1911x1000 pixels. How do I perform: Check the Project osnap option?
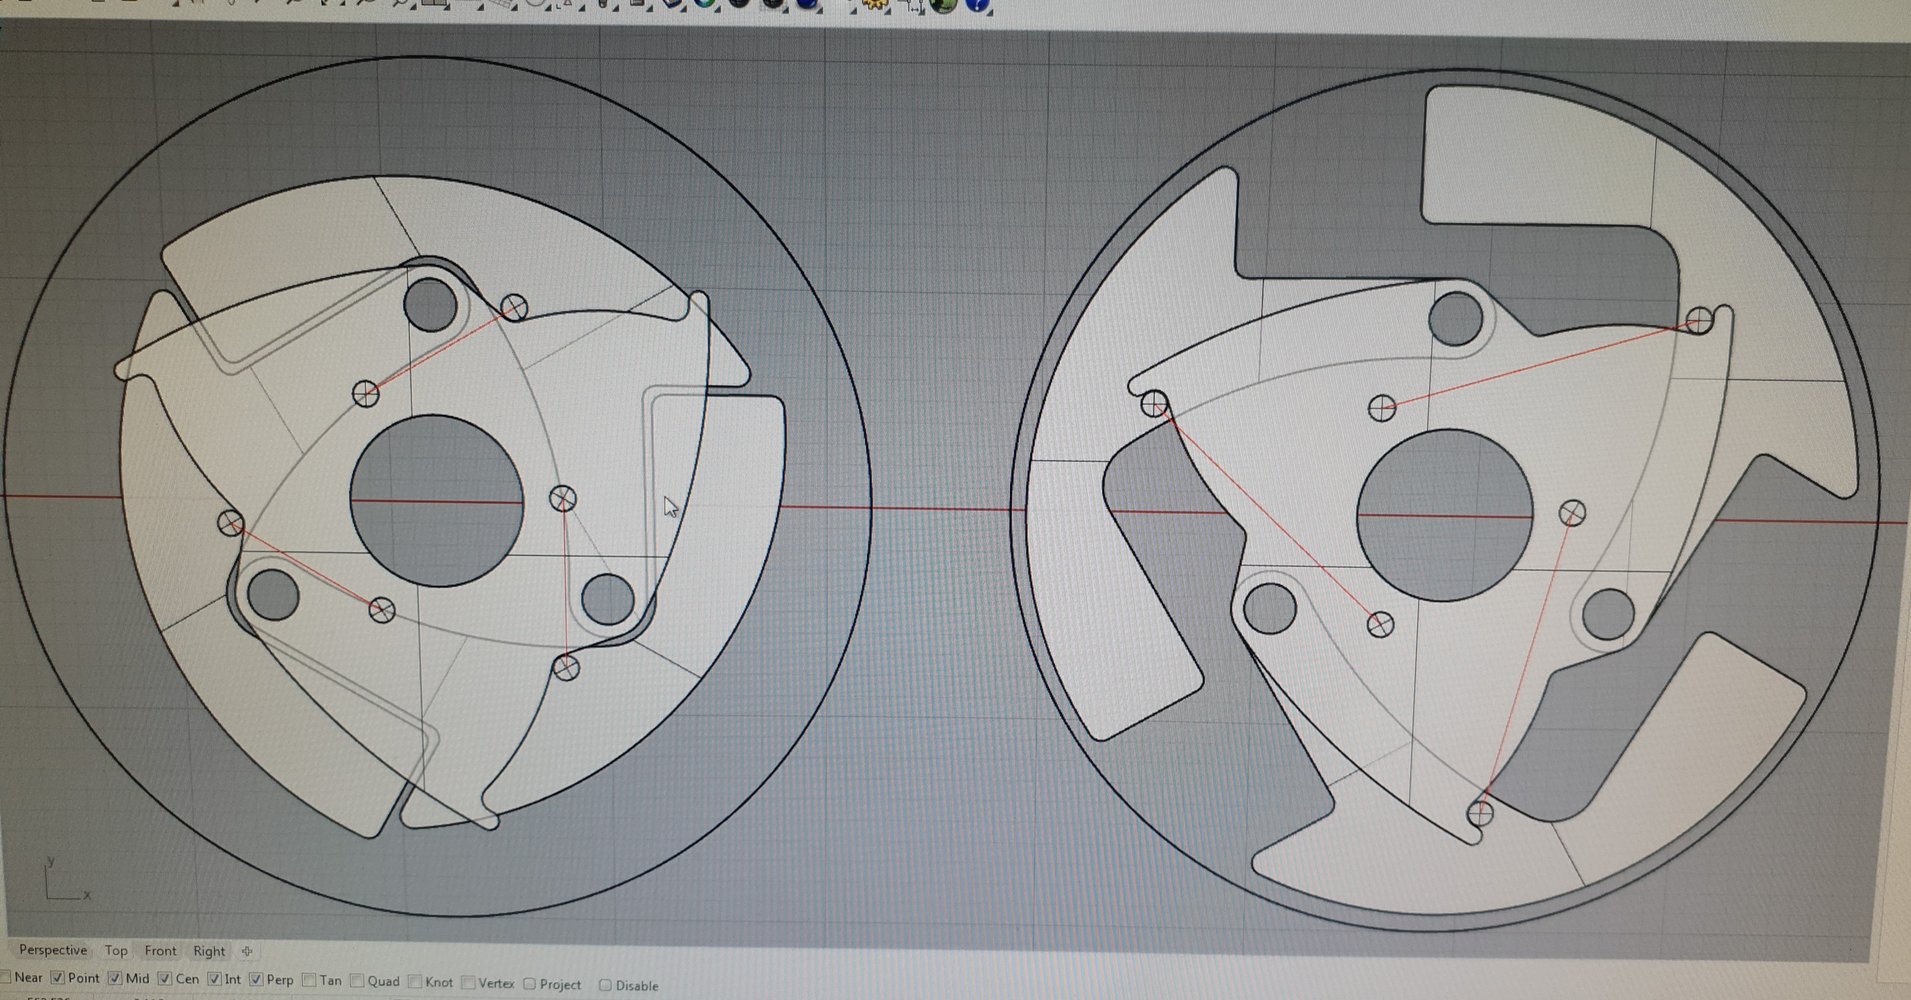530,984
